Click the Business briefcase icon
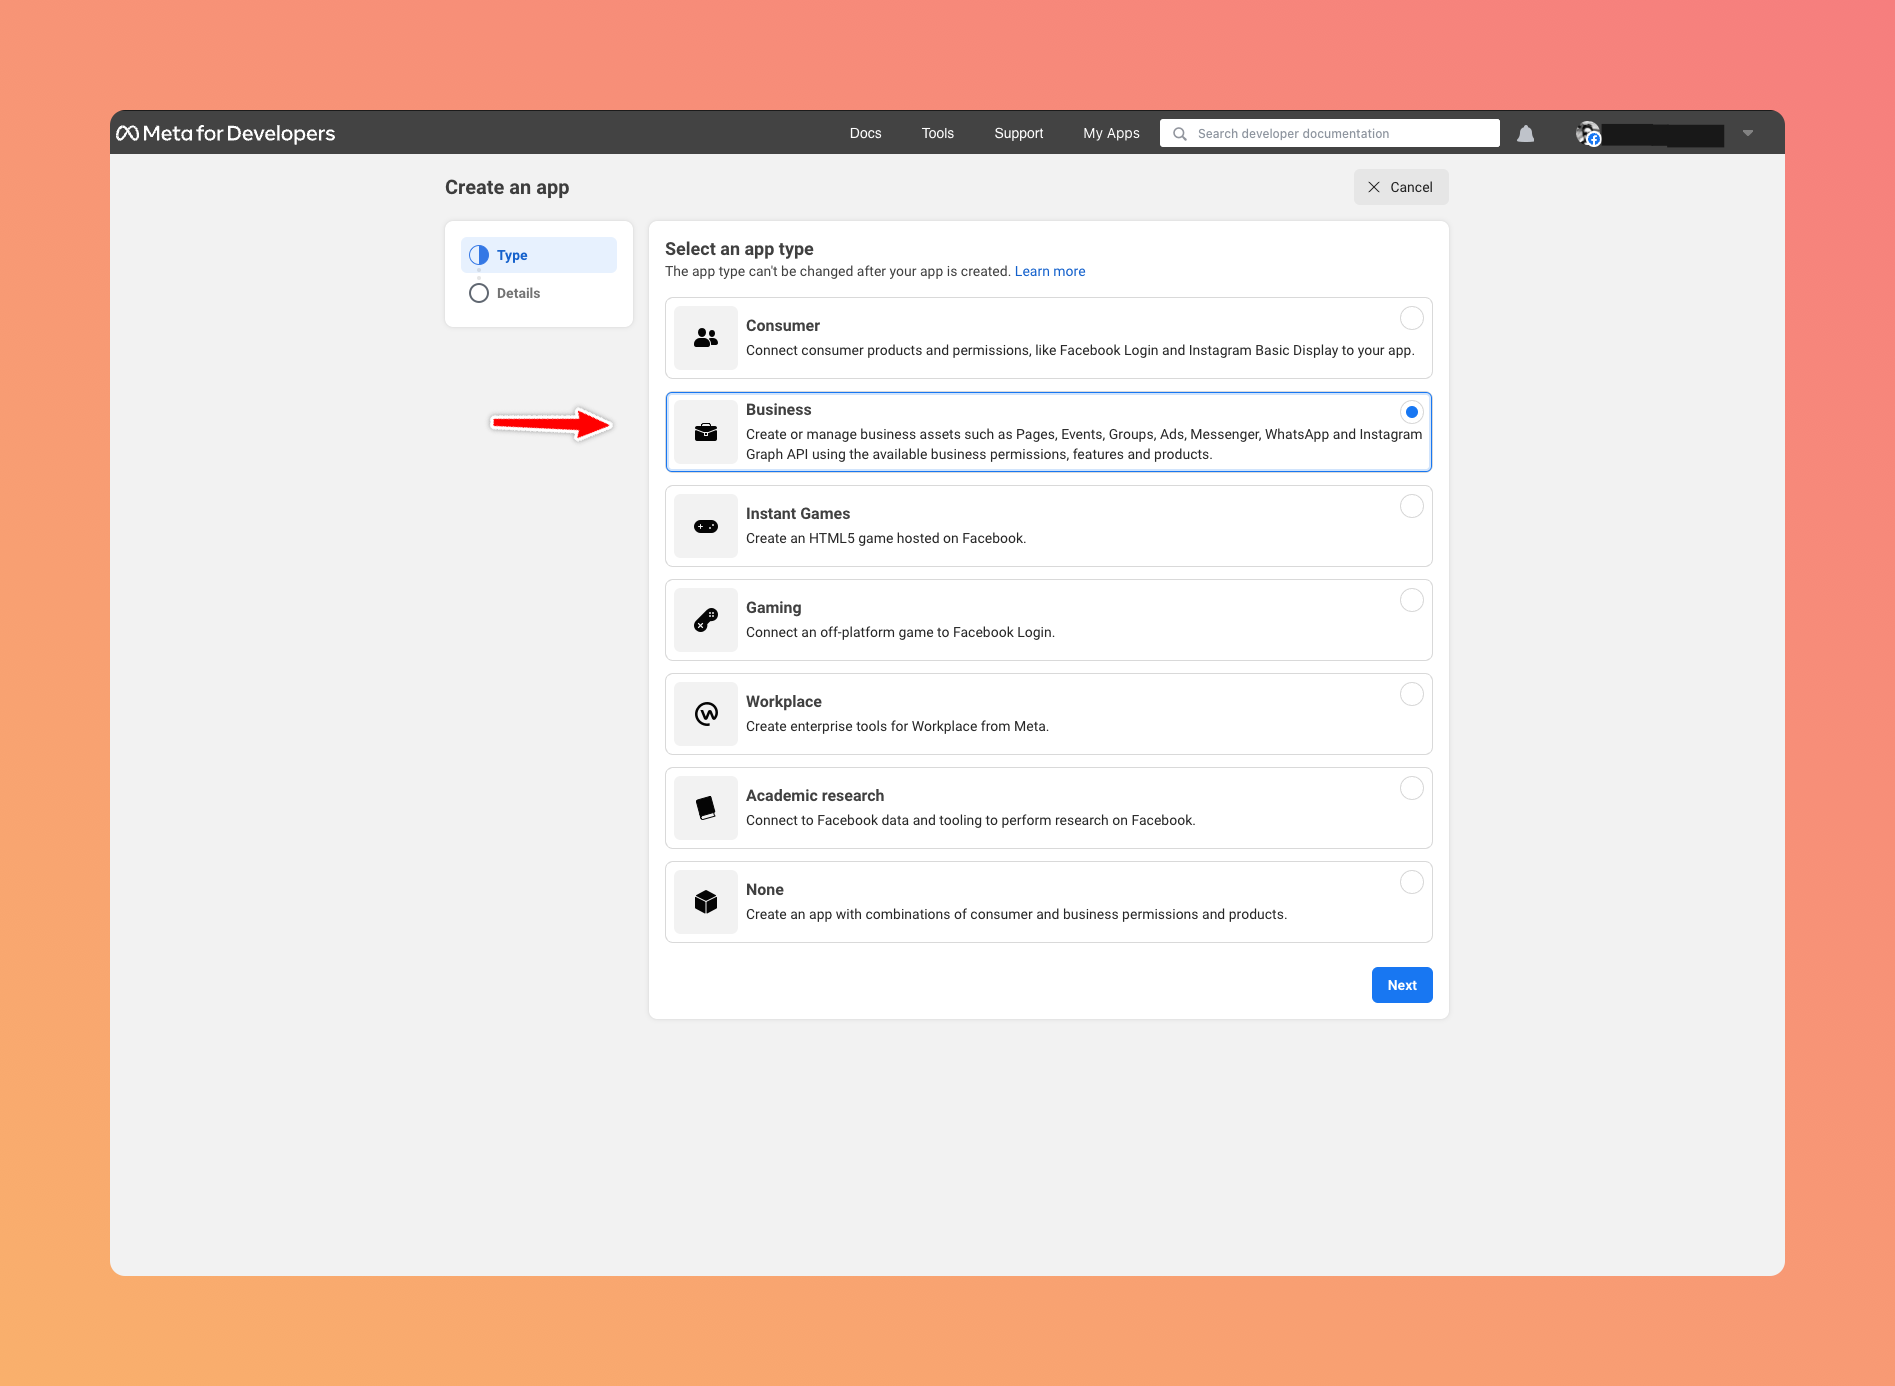 coord(706,432)
